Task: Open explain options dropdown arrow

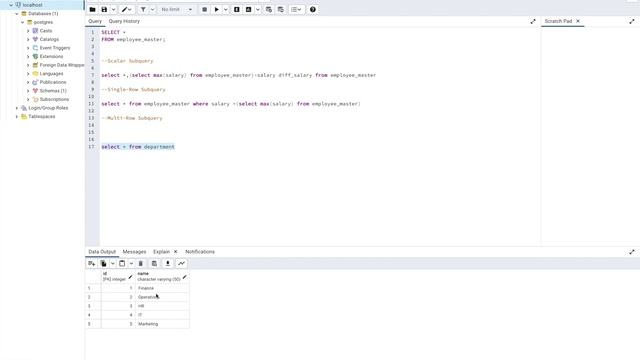Action: (x=258, y=9)
